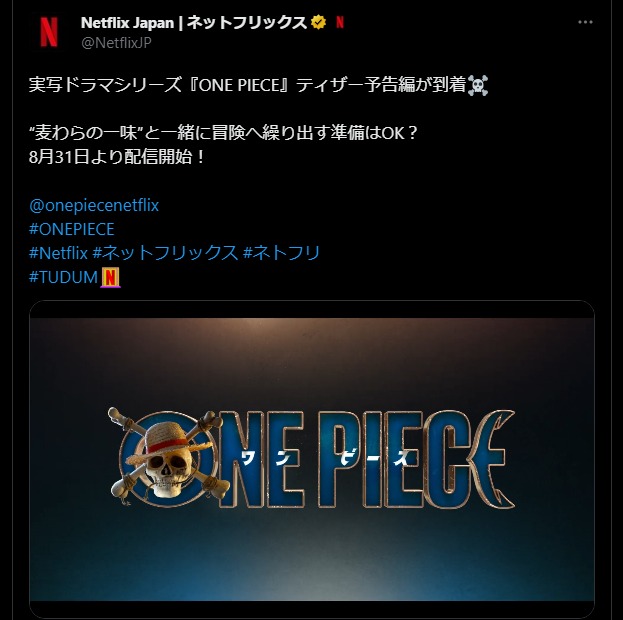Click the ワンピース katakana text on the logo

(x=324, y=457)
